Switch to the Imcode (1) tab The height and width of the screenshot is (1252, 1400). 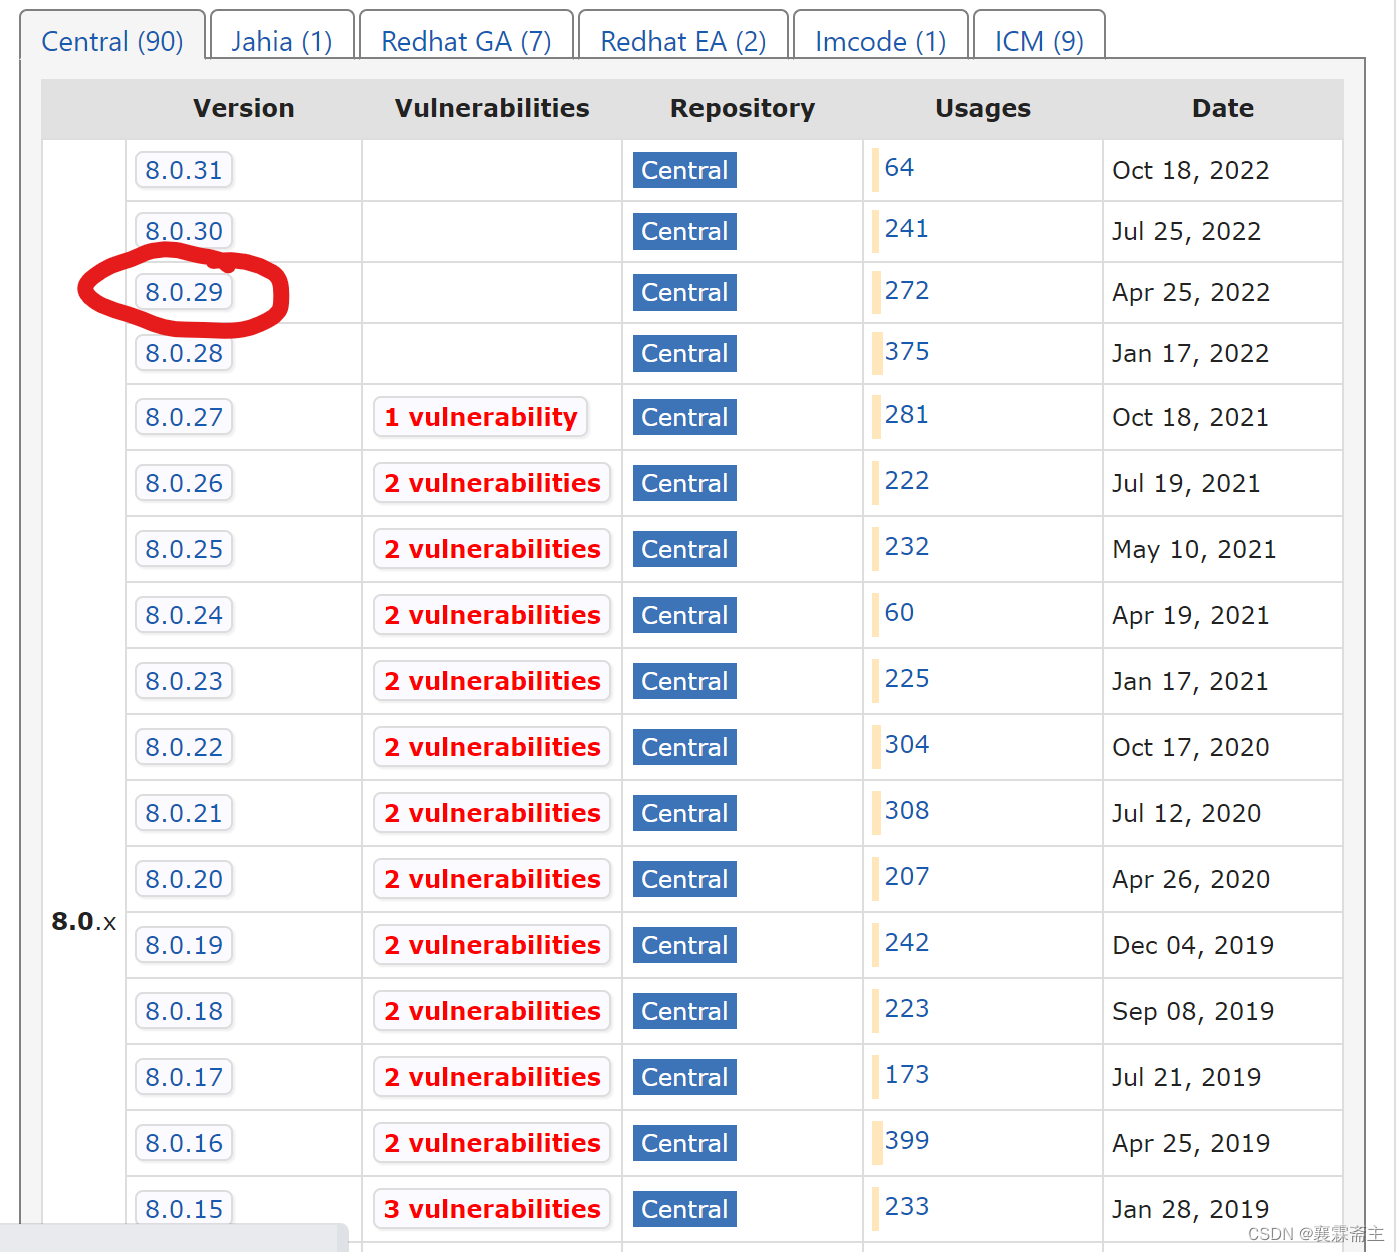click(879, 41)
